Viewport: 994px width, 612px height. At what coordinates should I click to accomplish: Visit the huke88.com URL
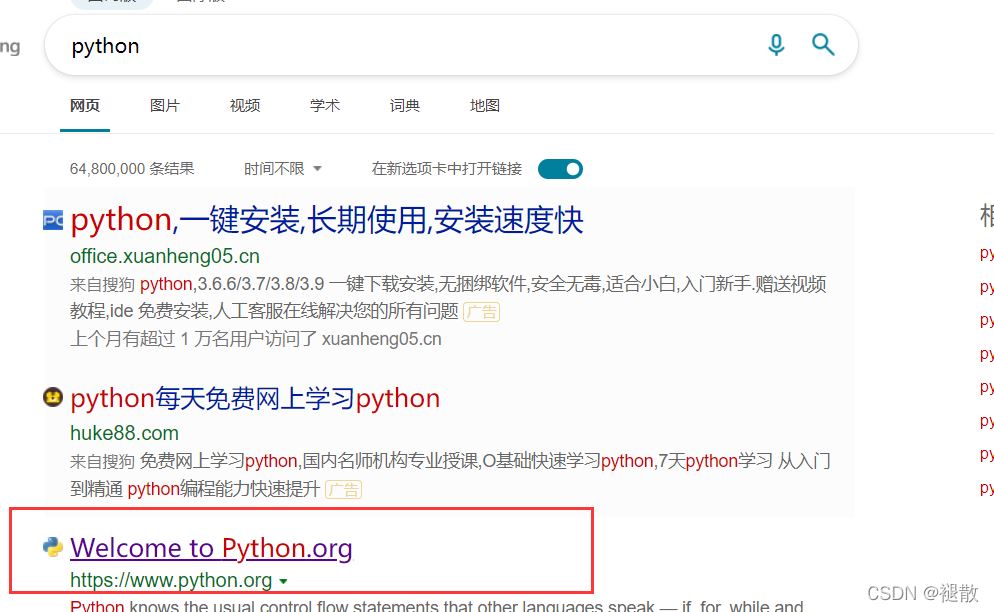tap(124, 433)
